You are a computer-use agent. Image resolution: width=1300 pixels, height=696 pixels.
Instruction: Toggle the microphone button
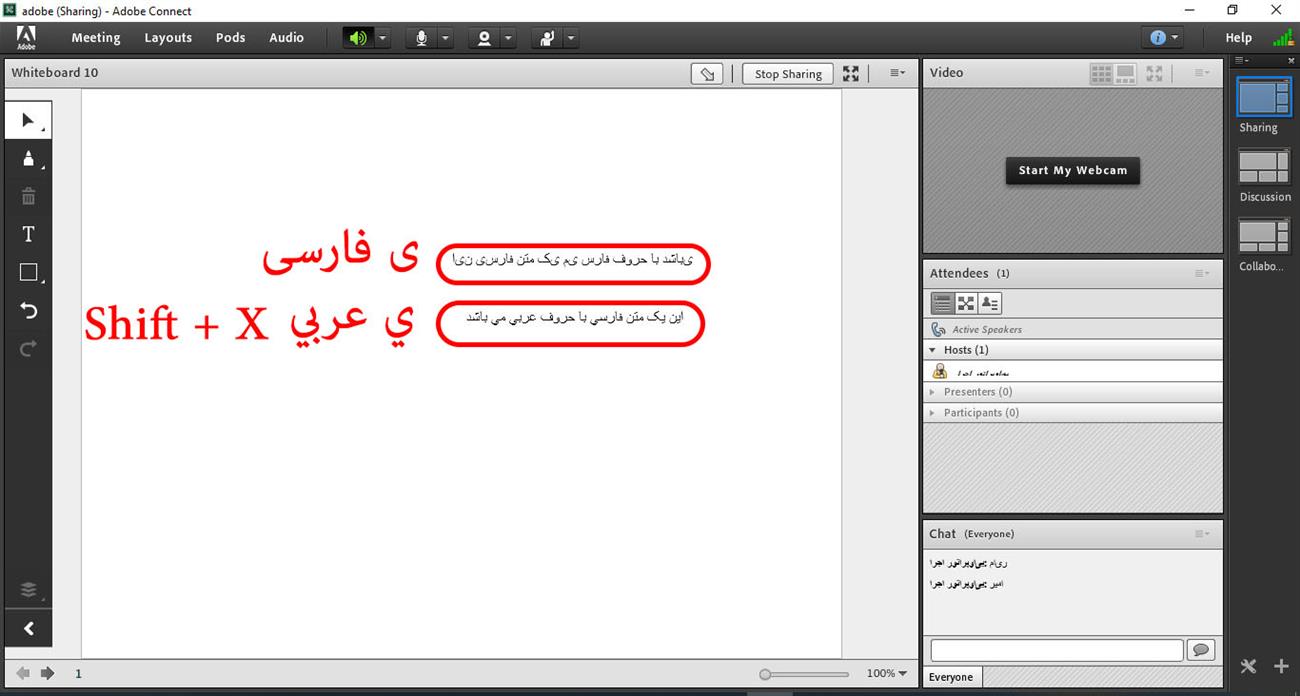point(421,38)
